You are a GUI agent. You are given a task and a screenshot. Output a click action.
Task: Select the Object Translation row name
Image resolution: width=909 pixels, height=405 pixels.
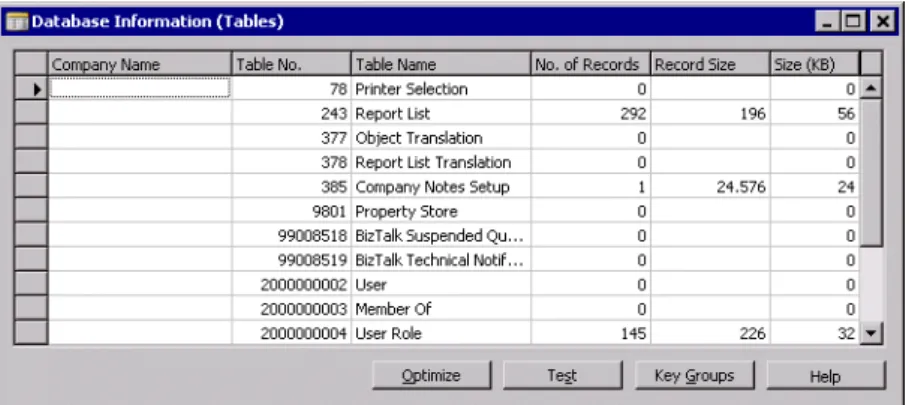coord(441,138)
